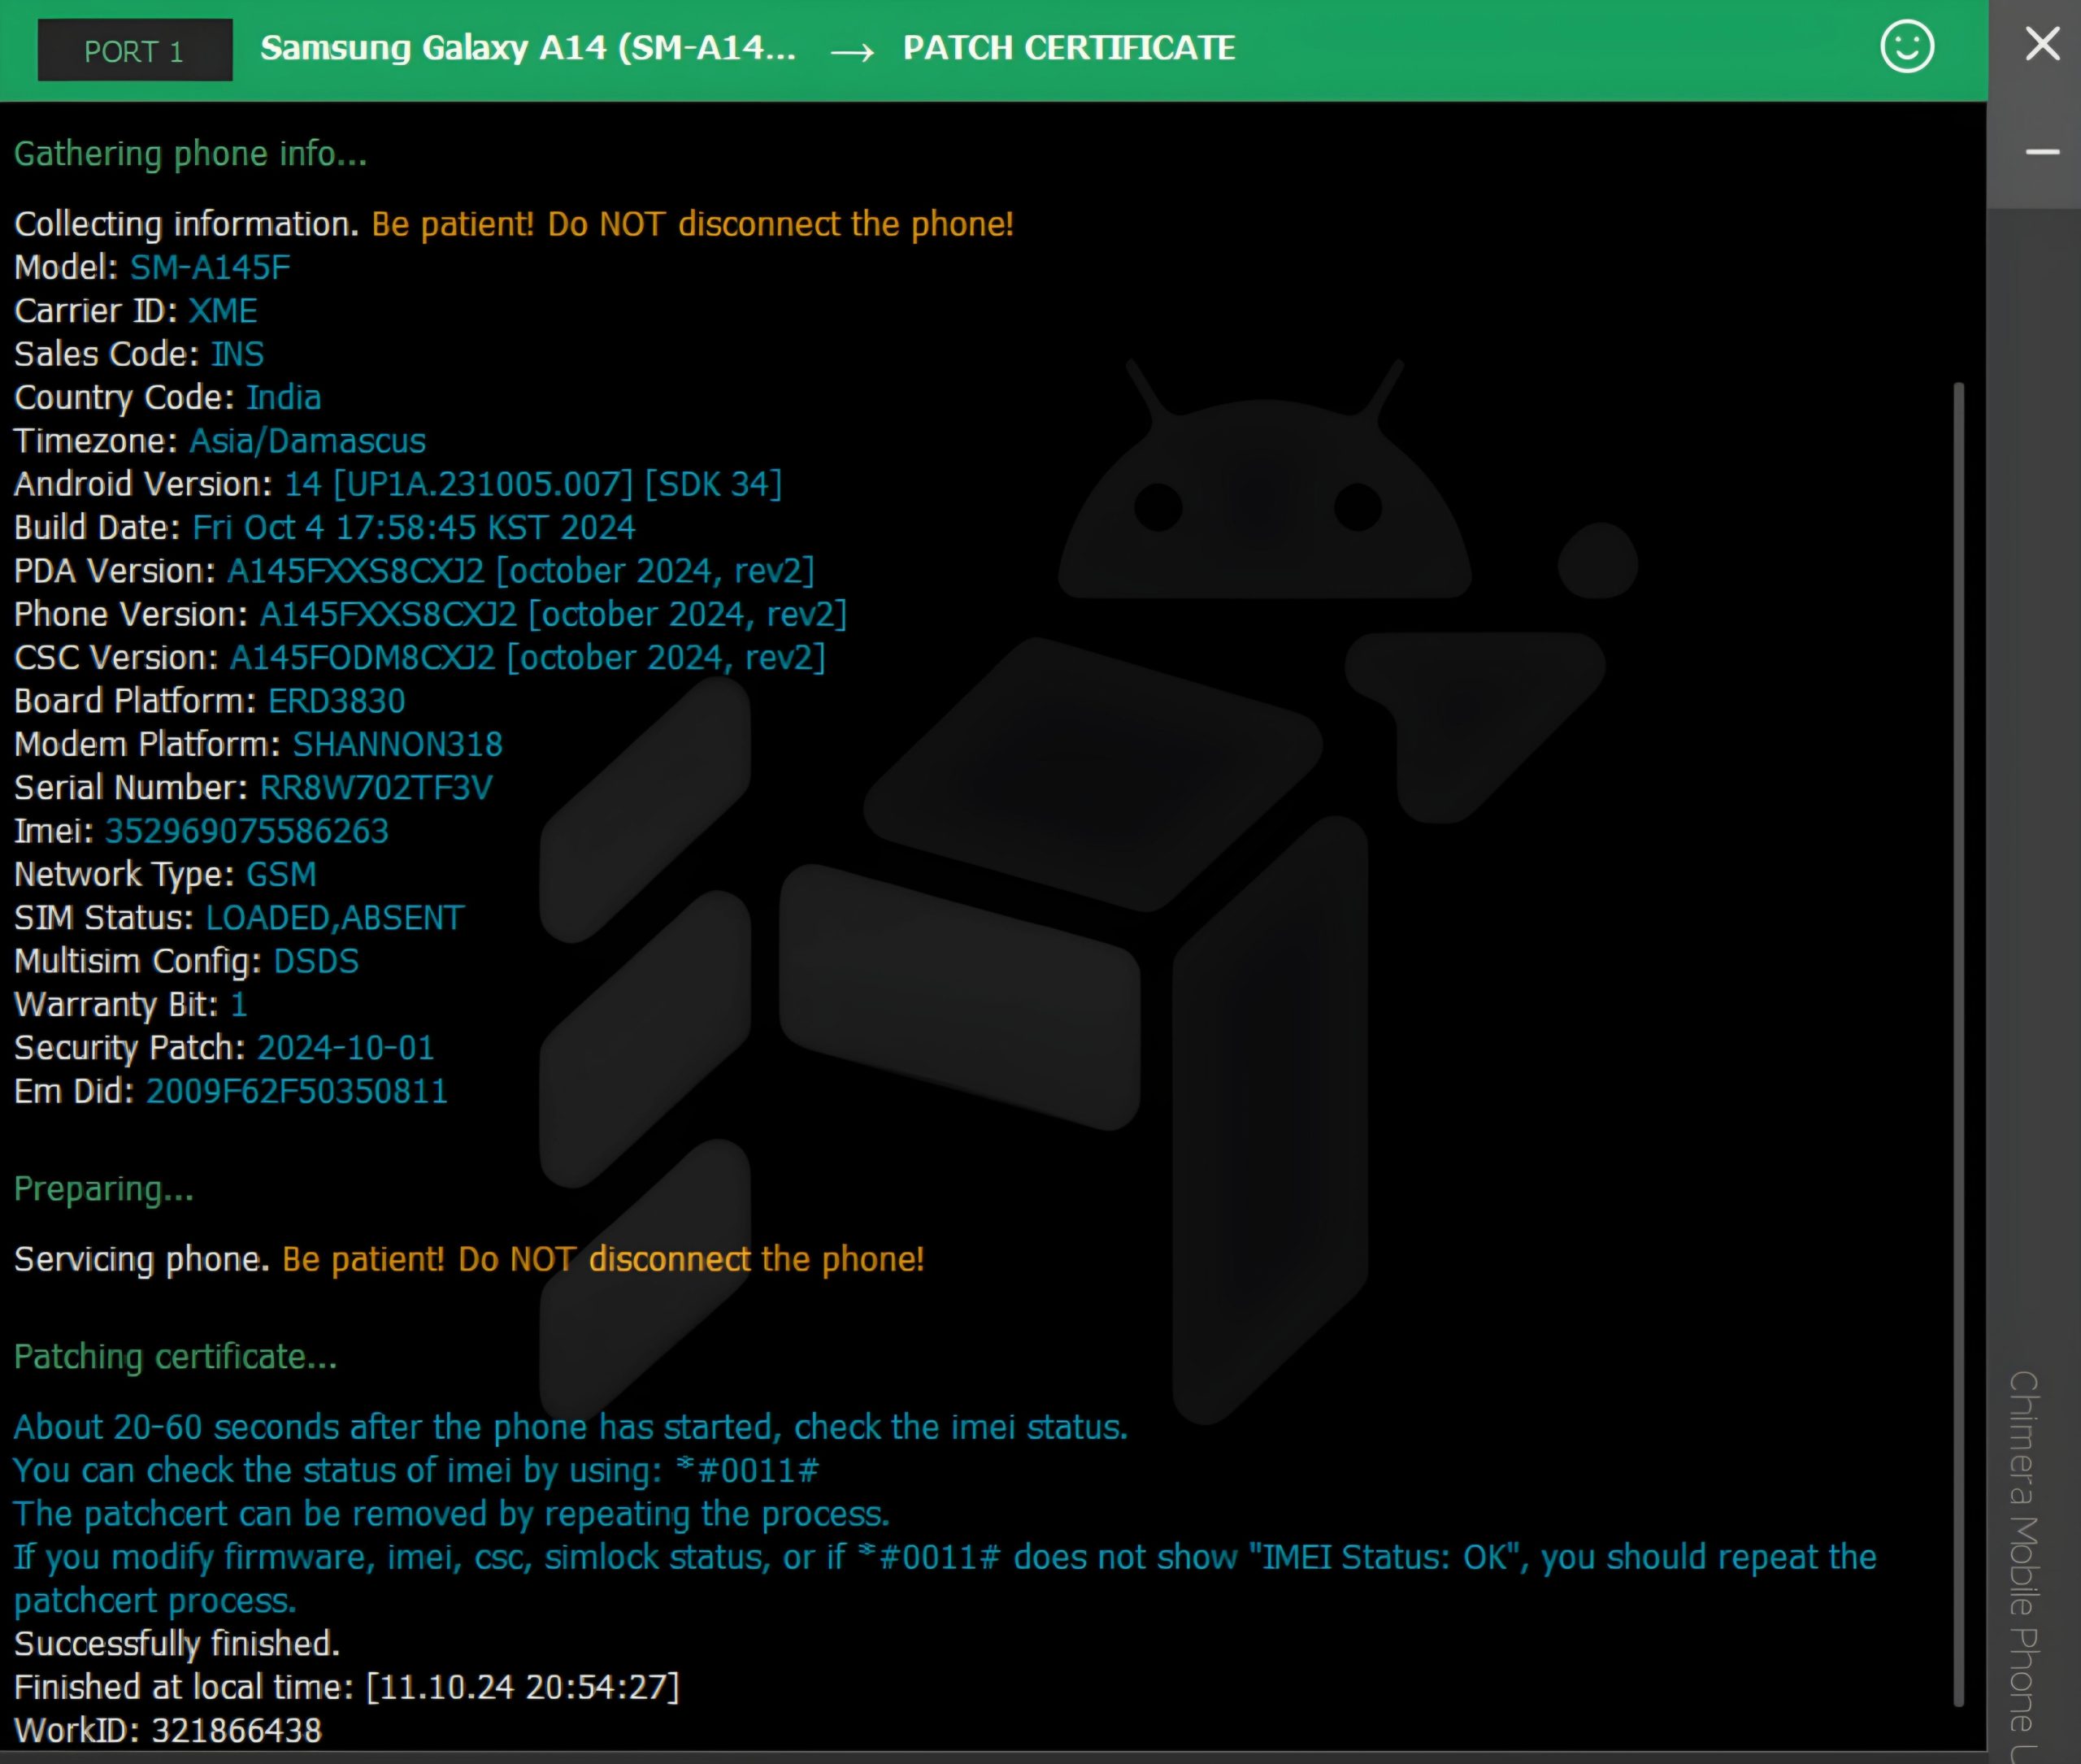Click the Timezone value Asia/Damascus
Screen dimensions: 2081x1764
[308, 441]
